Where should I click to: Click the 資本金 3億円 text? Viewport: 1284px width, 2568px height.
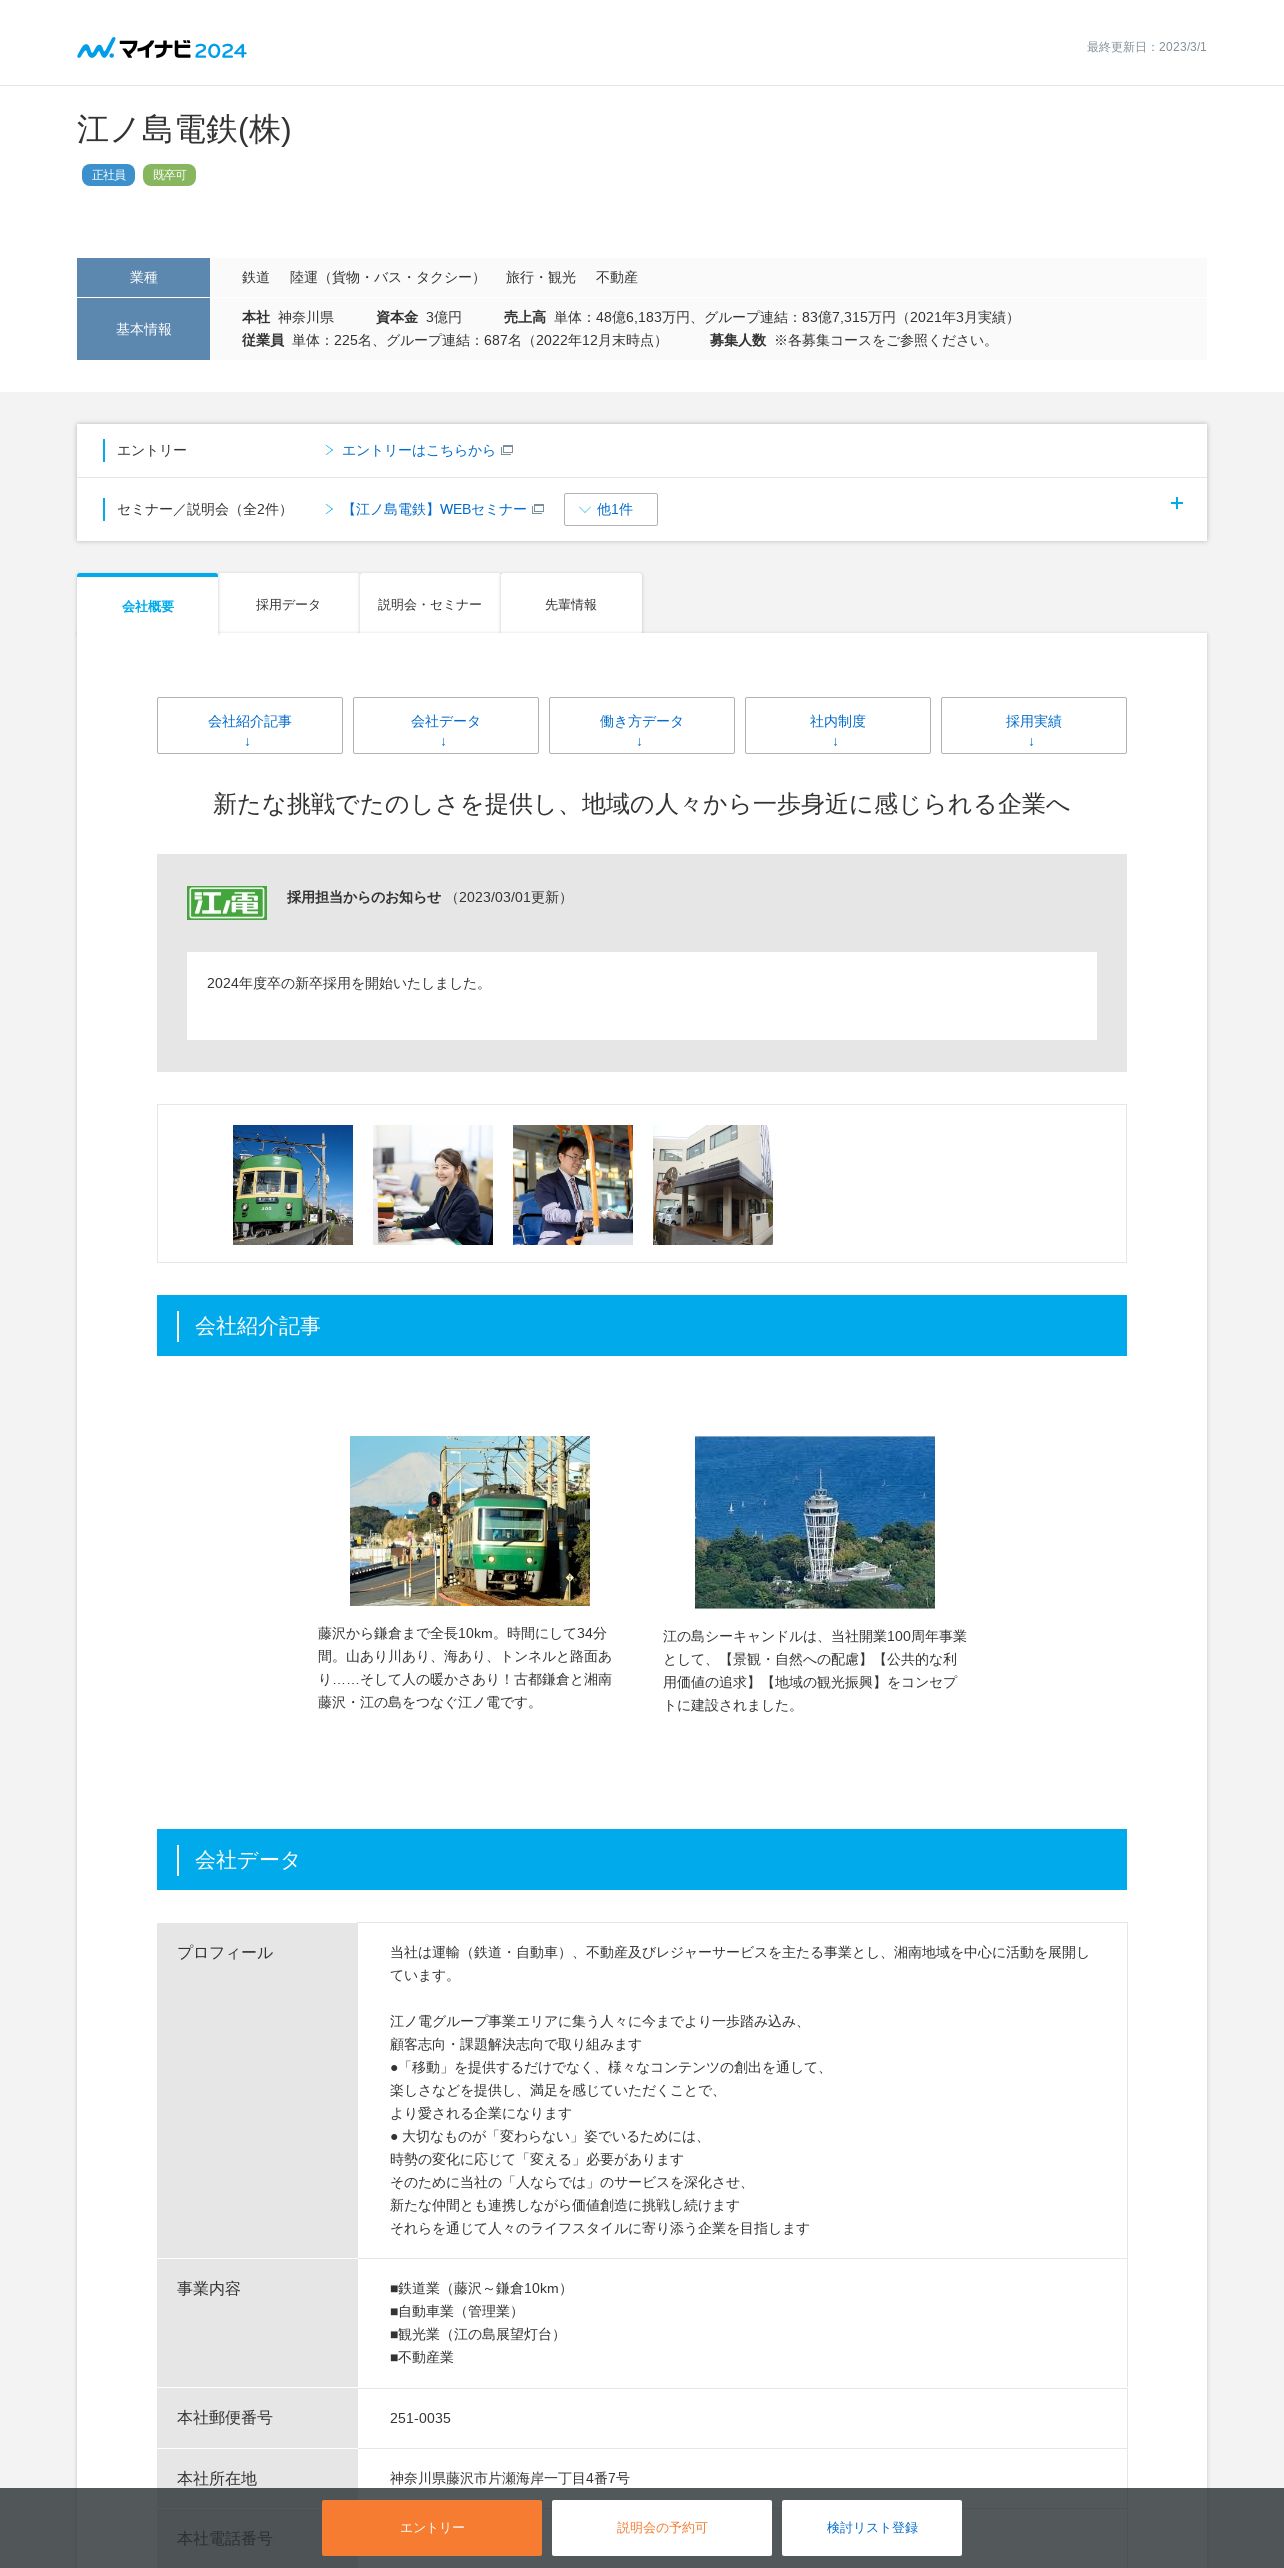pyautogui.click(x=419, y=317)
